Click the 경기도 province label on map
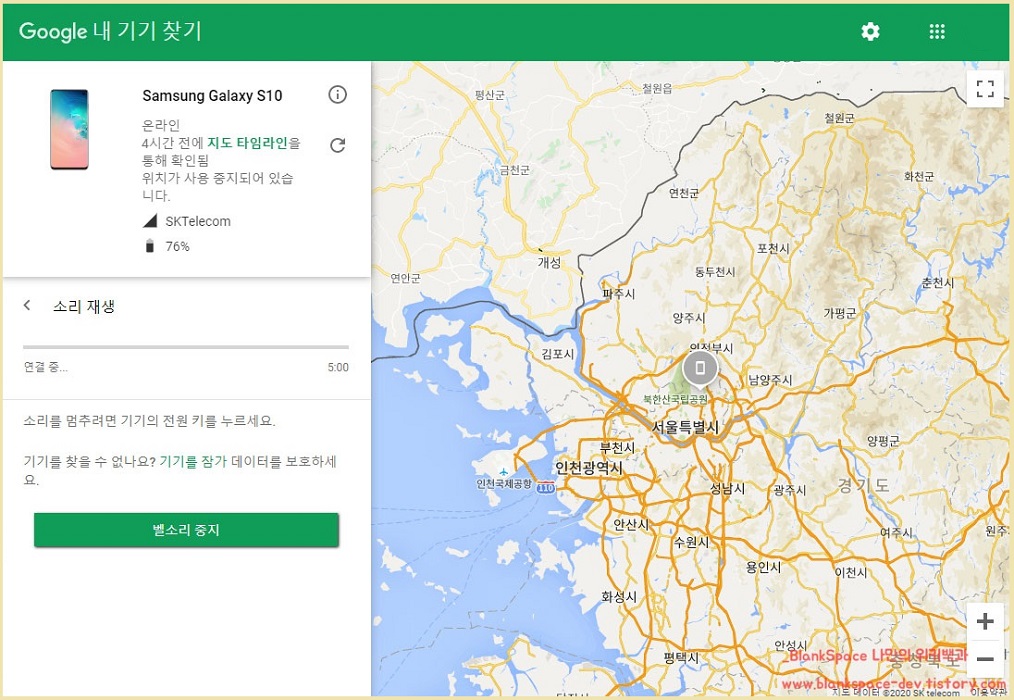The image size is (1014, 700). point(863,485)
